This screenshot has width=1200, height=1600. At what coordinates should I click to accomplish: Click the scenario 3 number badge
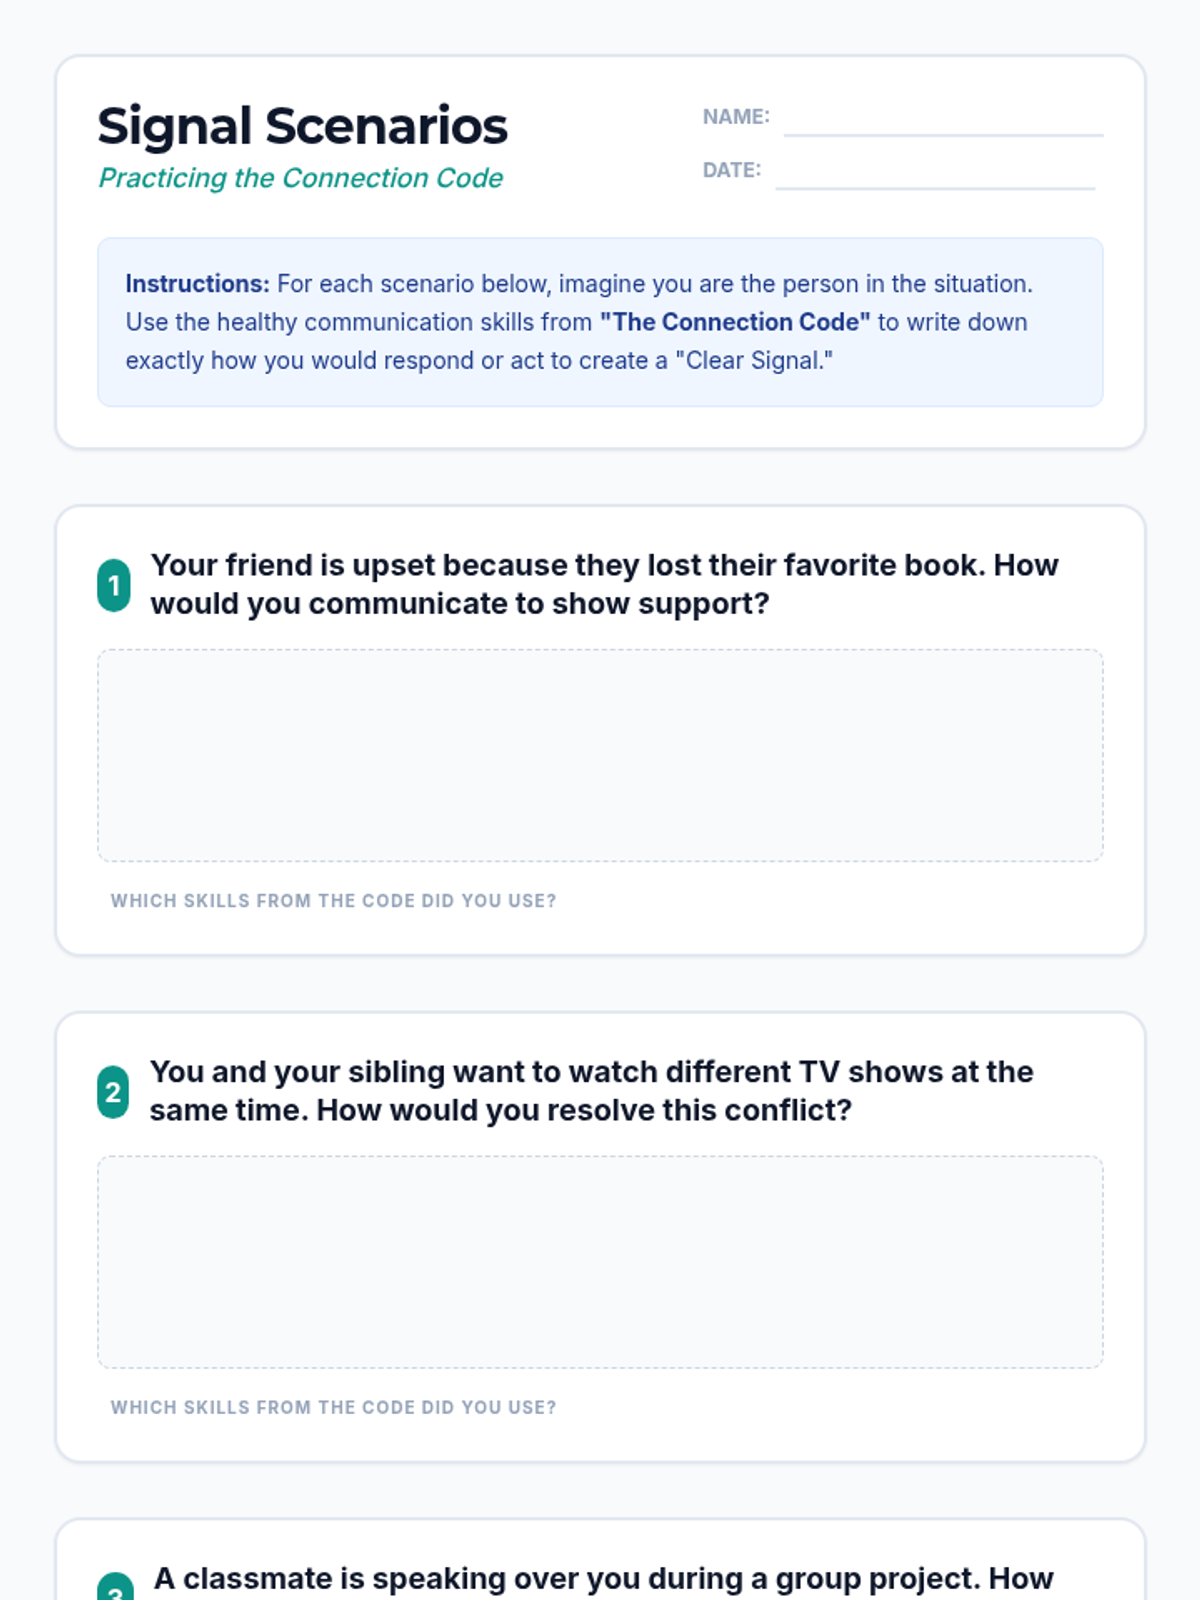pos(115,1590)
